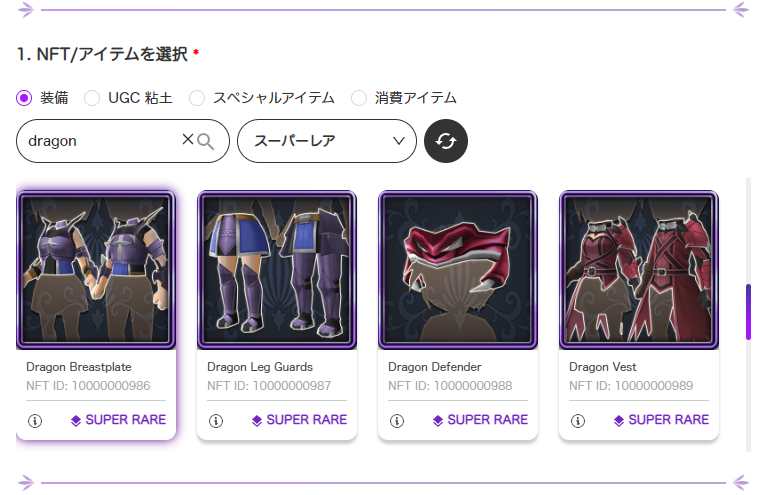Viewport: 758px width, 495px height.
Task: Select the UGC 粘土 radio option
Action: click(92, 98)
